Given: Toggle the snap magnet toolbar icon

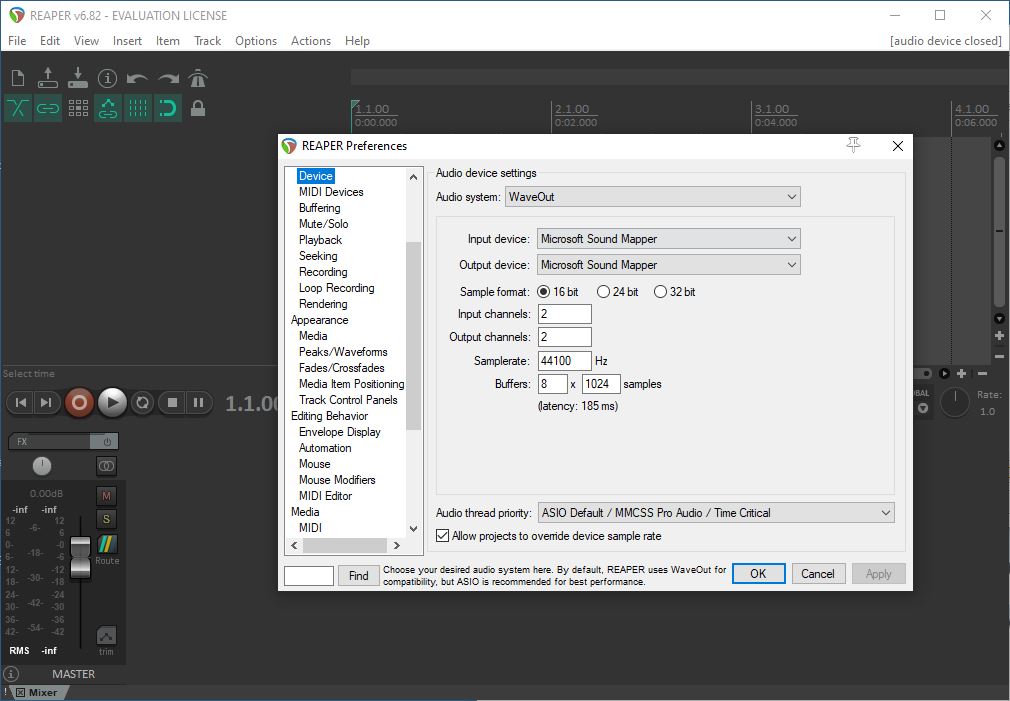Looking at the screenshot, I should [167, 108].
